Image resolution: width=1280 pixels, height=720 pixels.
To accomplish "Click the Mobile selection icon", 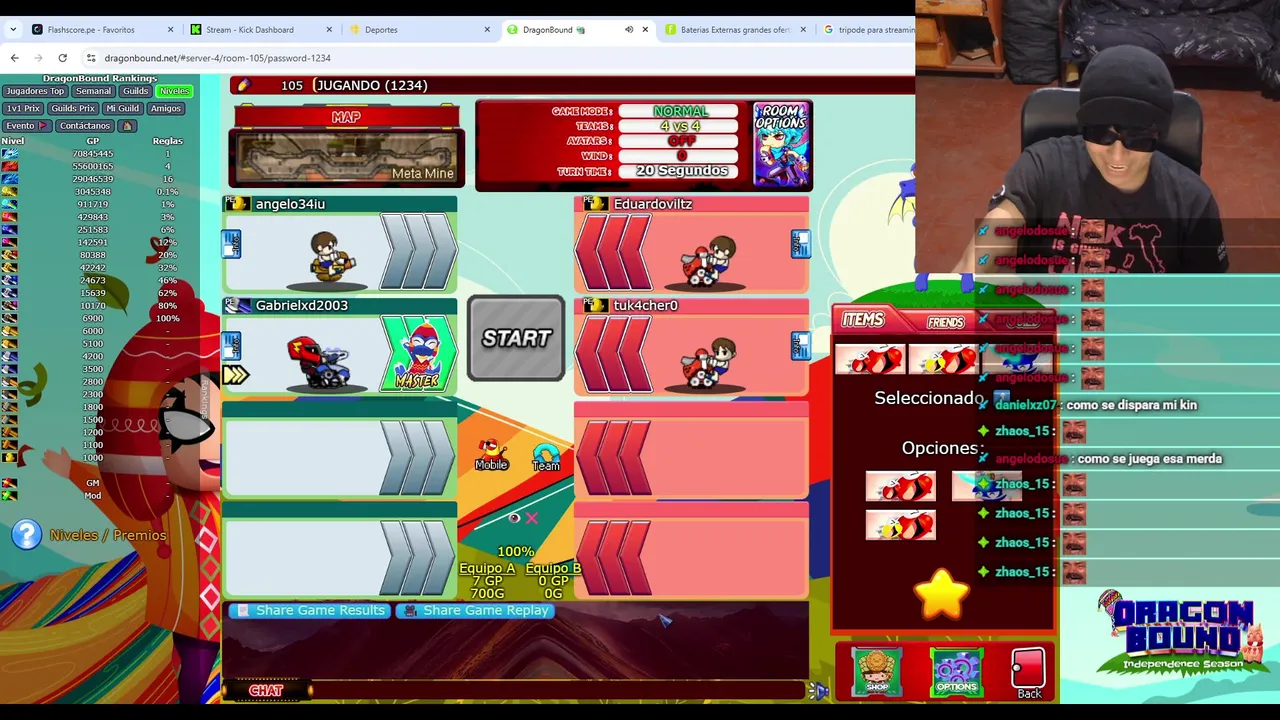I will (x=491, y=454).
